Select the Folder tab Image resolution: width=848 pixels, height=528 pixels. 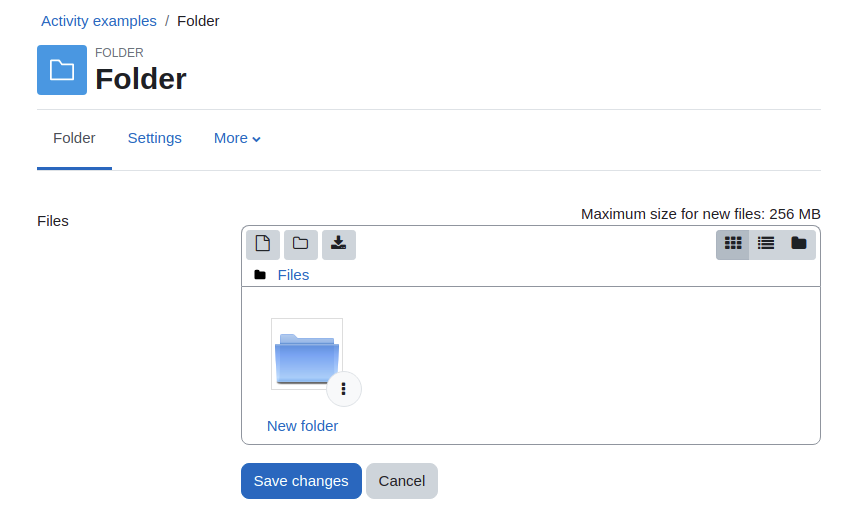[x=74, y=138]
